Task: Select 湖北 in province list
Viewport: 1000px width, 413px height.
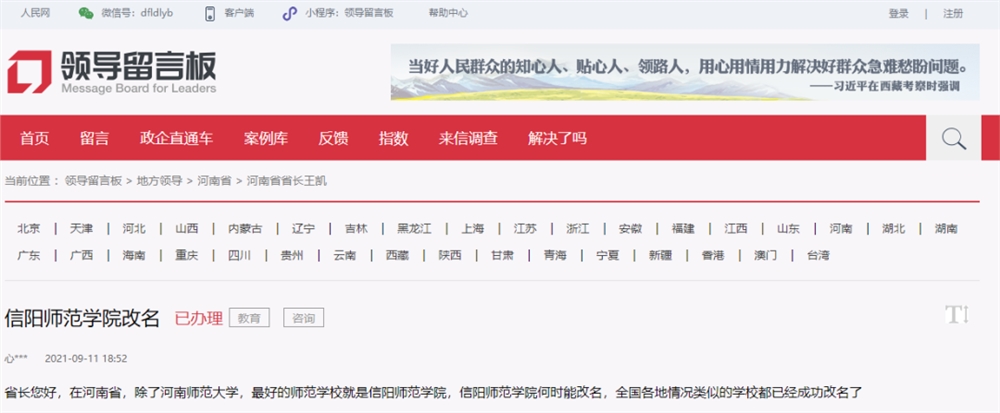Action: 893,228
